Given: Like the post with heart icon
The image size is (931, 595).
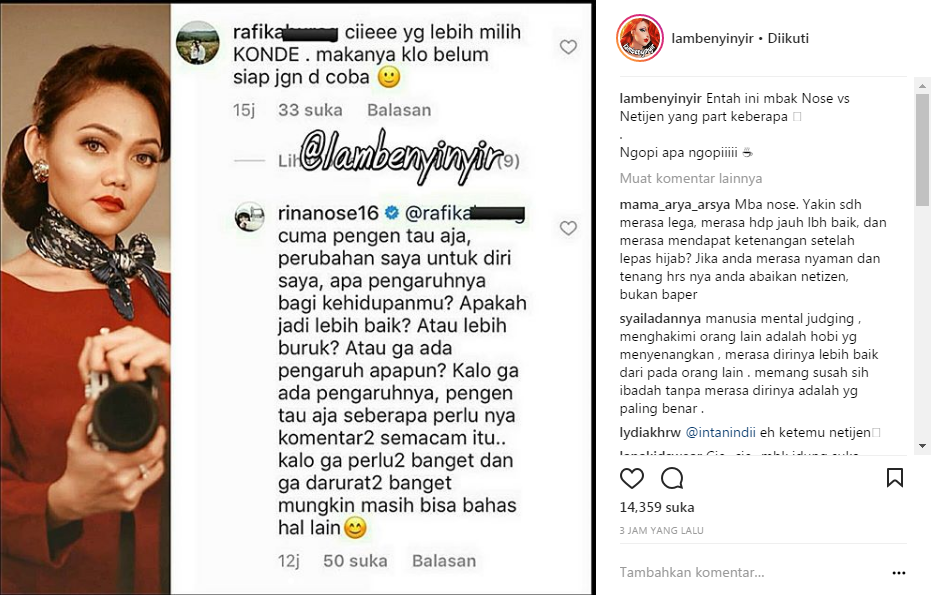Looking at the screenshot, I should click(x=632, y=478).
